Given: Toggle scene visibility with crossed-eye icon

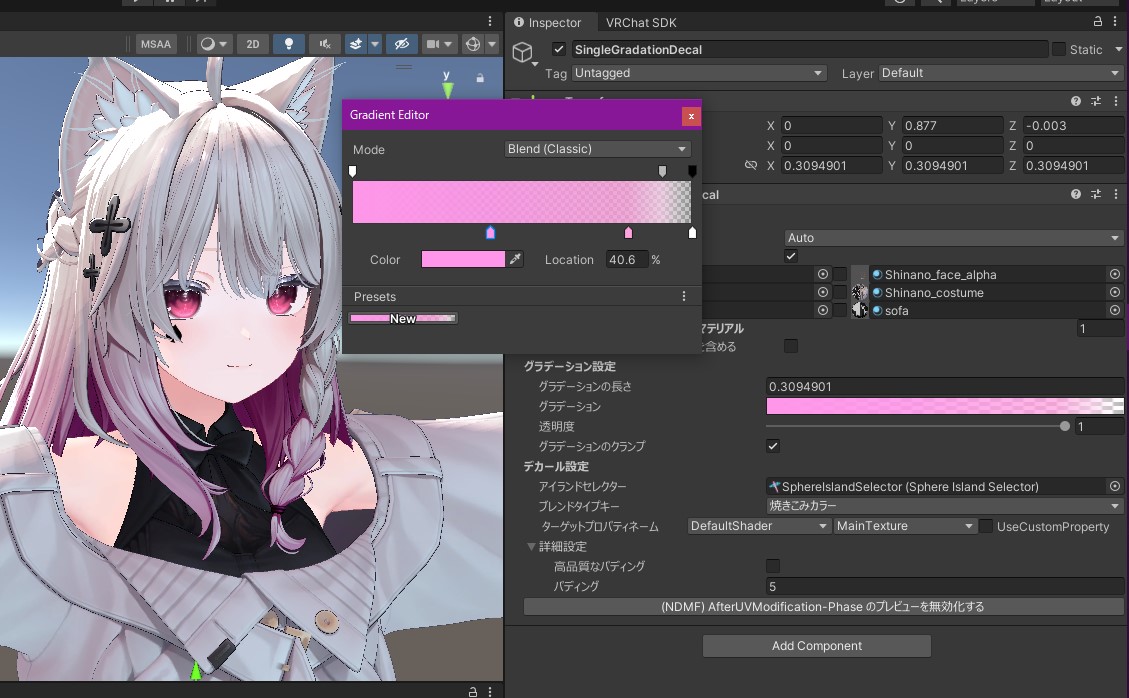Looking at the screenshot, I should click(402, 44).
